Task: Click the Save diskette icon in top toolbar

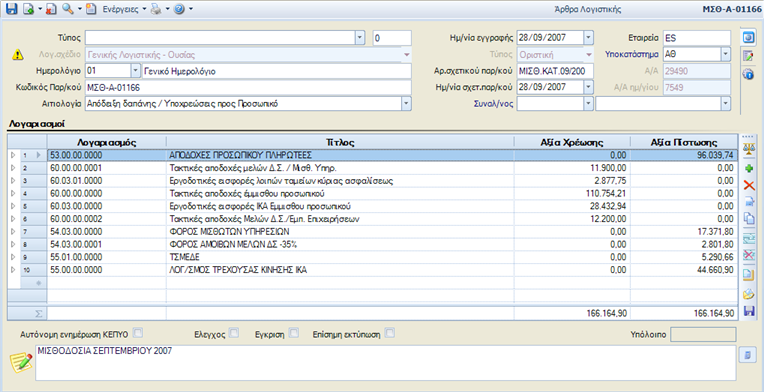Action: click(x=11, y=9)
